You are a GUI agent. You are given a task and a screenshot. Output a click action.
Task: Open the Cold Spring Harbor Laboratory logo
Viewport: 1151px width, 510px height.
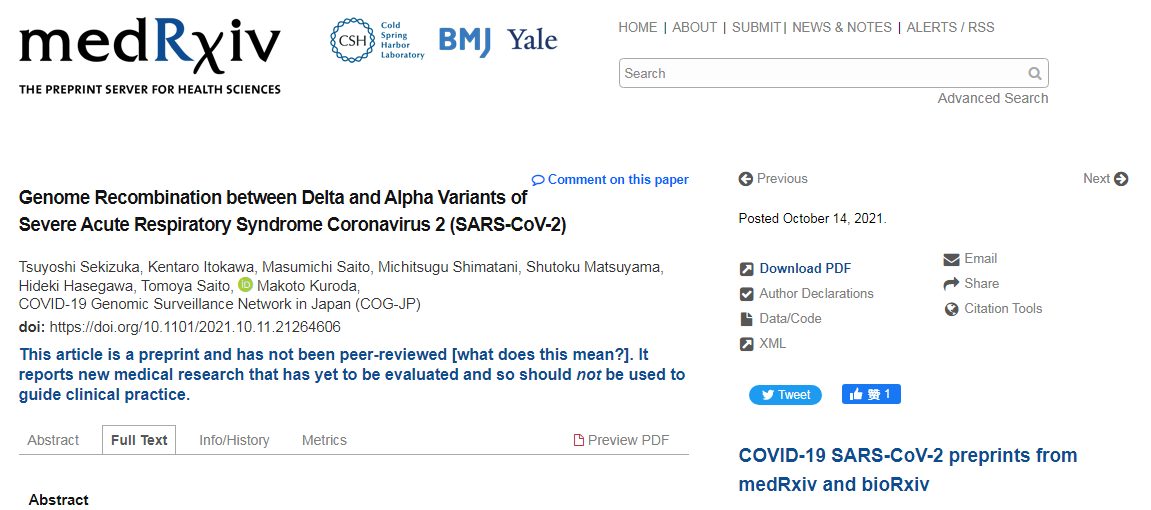(x=377, y=40)
